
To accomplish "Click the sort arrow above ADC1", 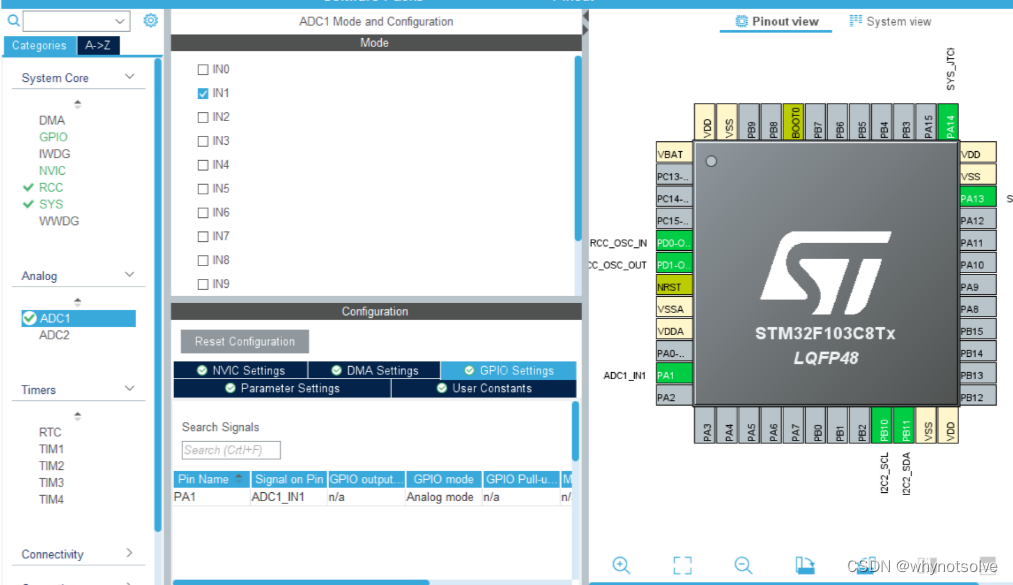I will pyautogui.click(x=78, y=302).
